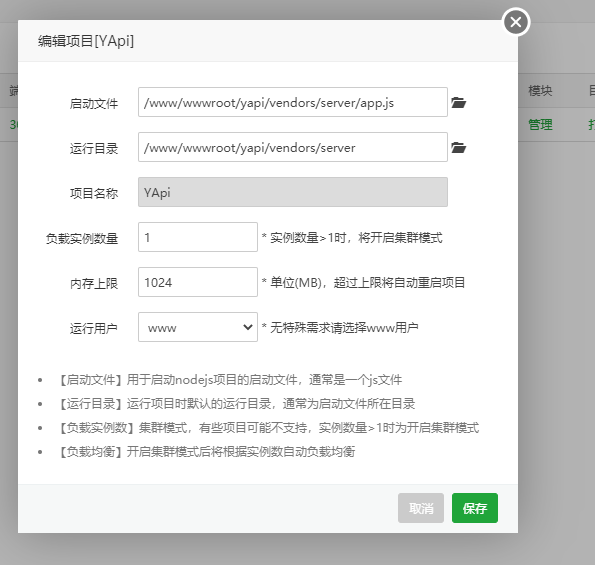Click the 【负载均衡】 help note

[205, 452]
